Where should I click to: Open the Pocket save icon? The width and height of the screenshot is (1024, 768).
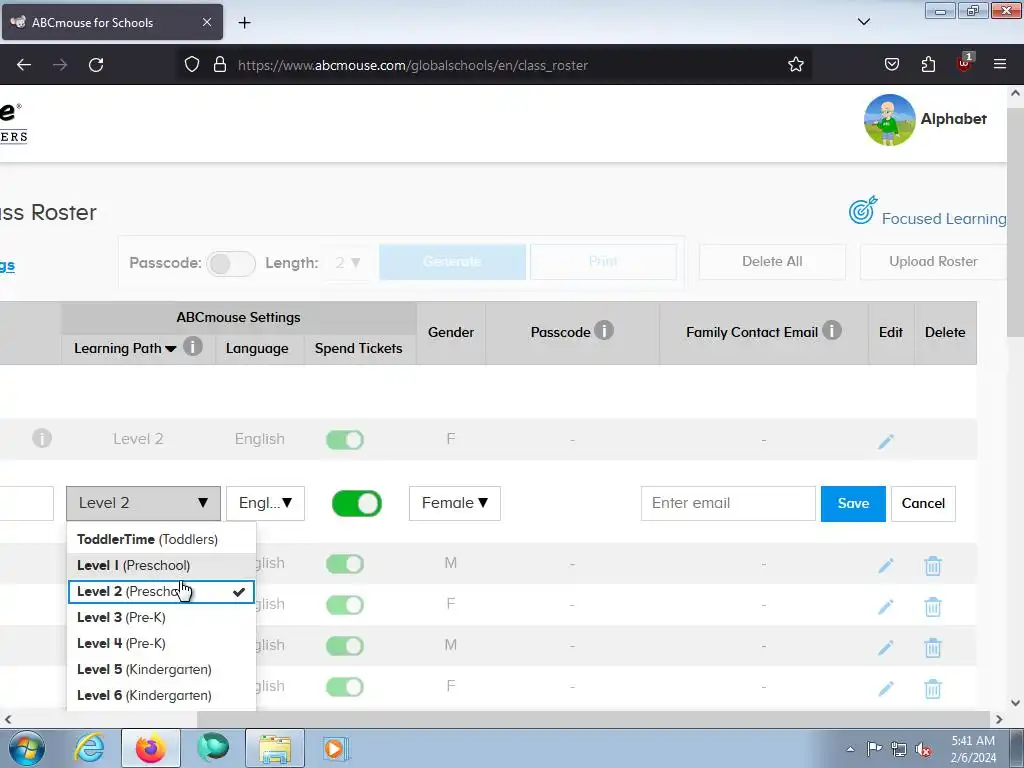point(891,65)
